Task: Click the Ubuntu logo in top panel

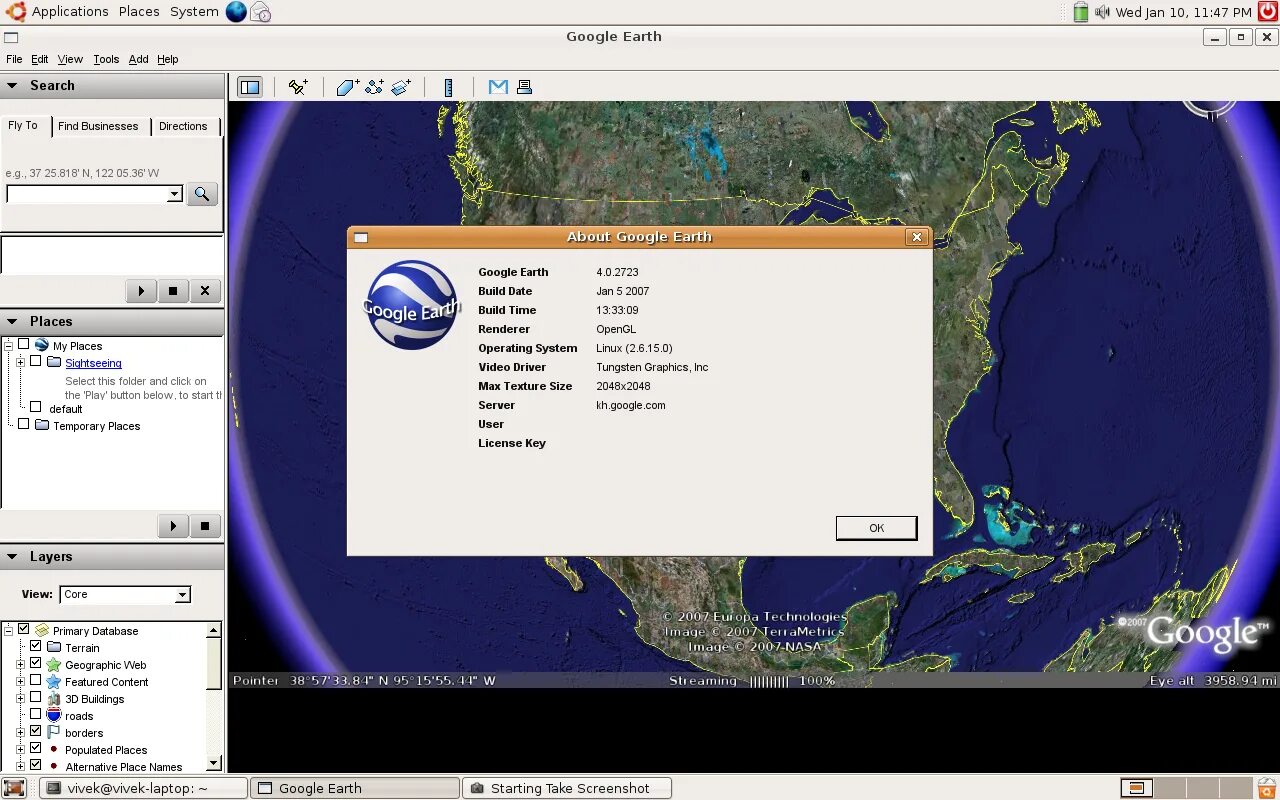Action: (x=16, y=11)
